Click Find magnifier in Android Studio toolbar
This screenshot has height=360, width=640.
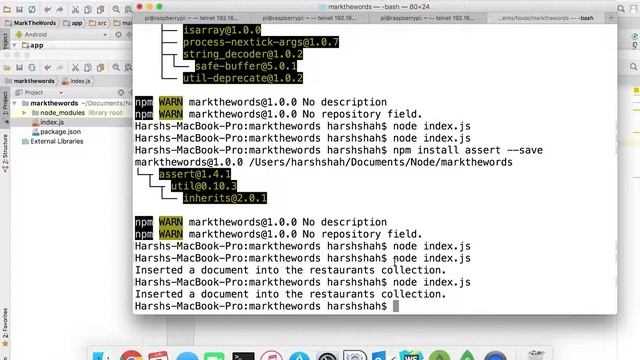[116, 9]
